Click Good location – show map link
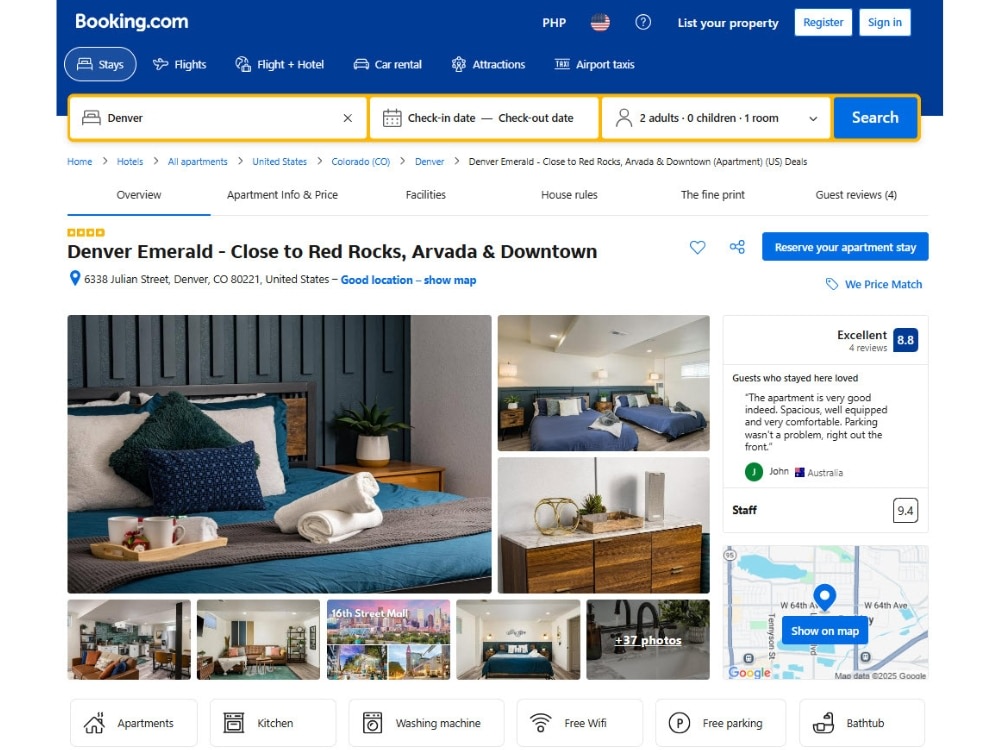This screenshot has width=1000, height=750. coord(408,280)
